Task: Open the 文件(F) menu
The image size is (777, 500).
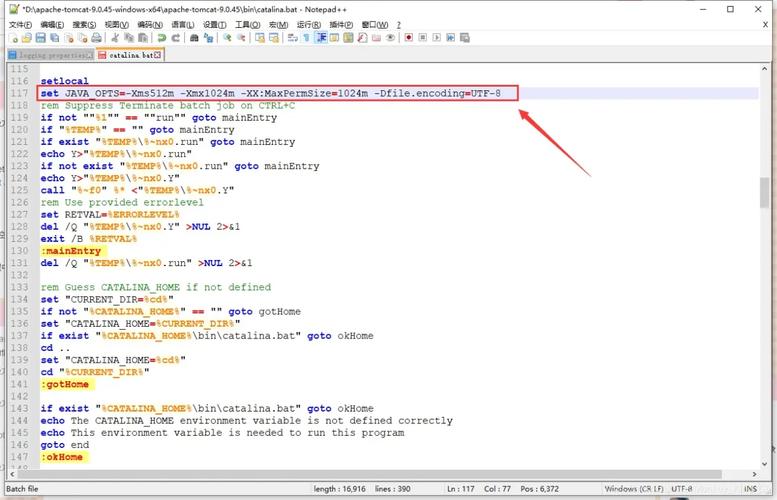Action: [20, 25]
